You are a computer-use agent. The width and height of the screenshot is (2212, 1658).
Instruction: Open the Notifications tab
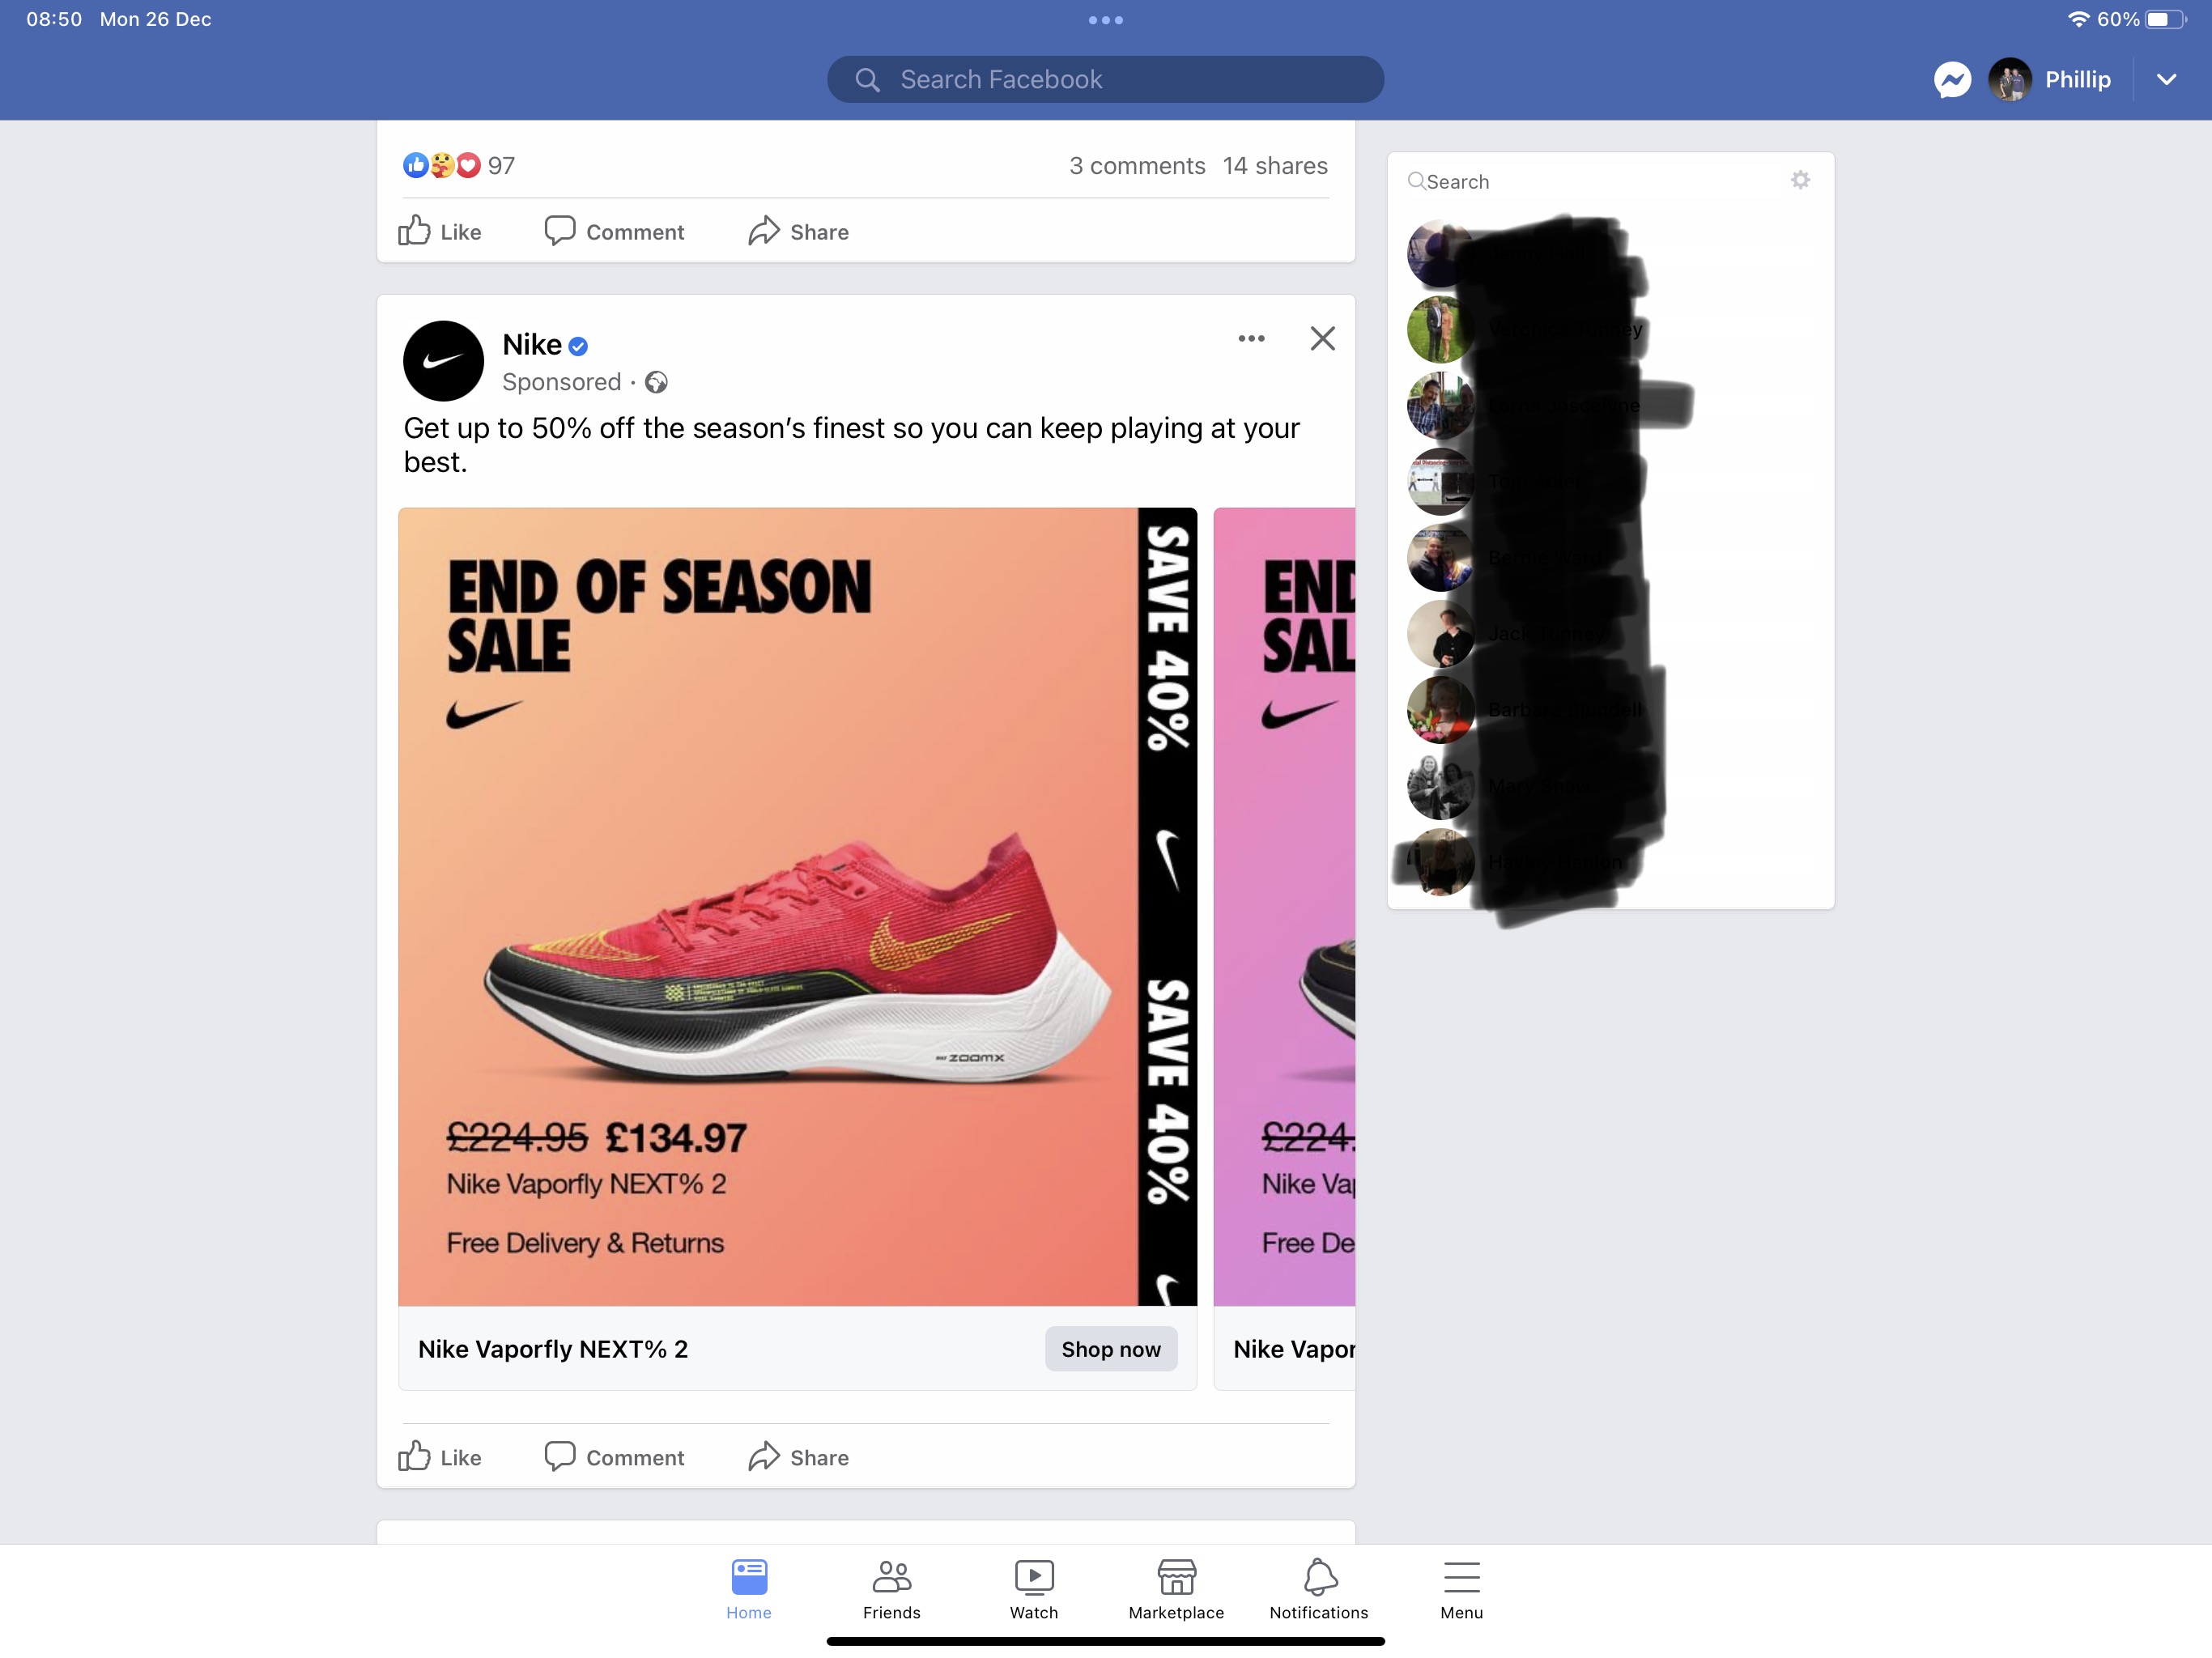coord(1318,1590)
